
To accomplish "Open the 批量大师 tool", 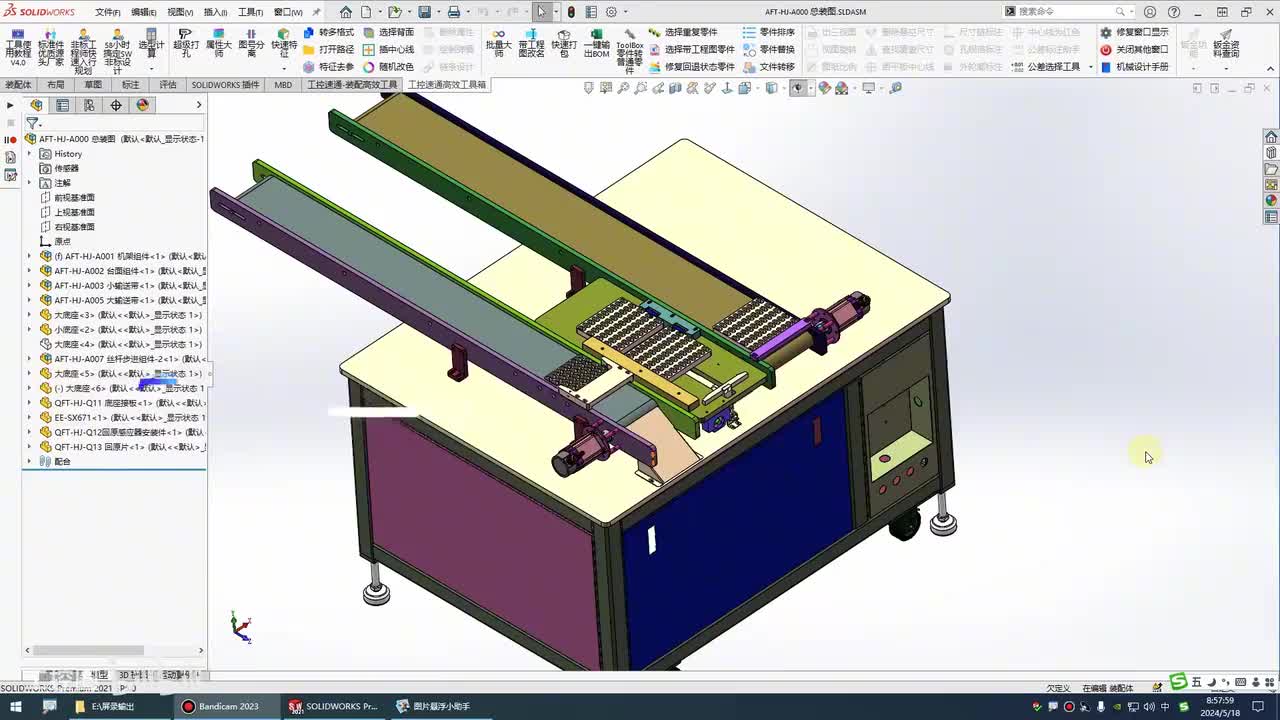I will click(498, 44).
